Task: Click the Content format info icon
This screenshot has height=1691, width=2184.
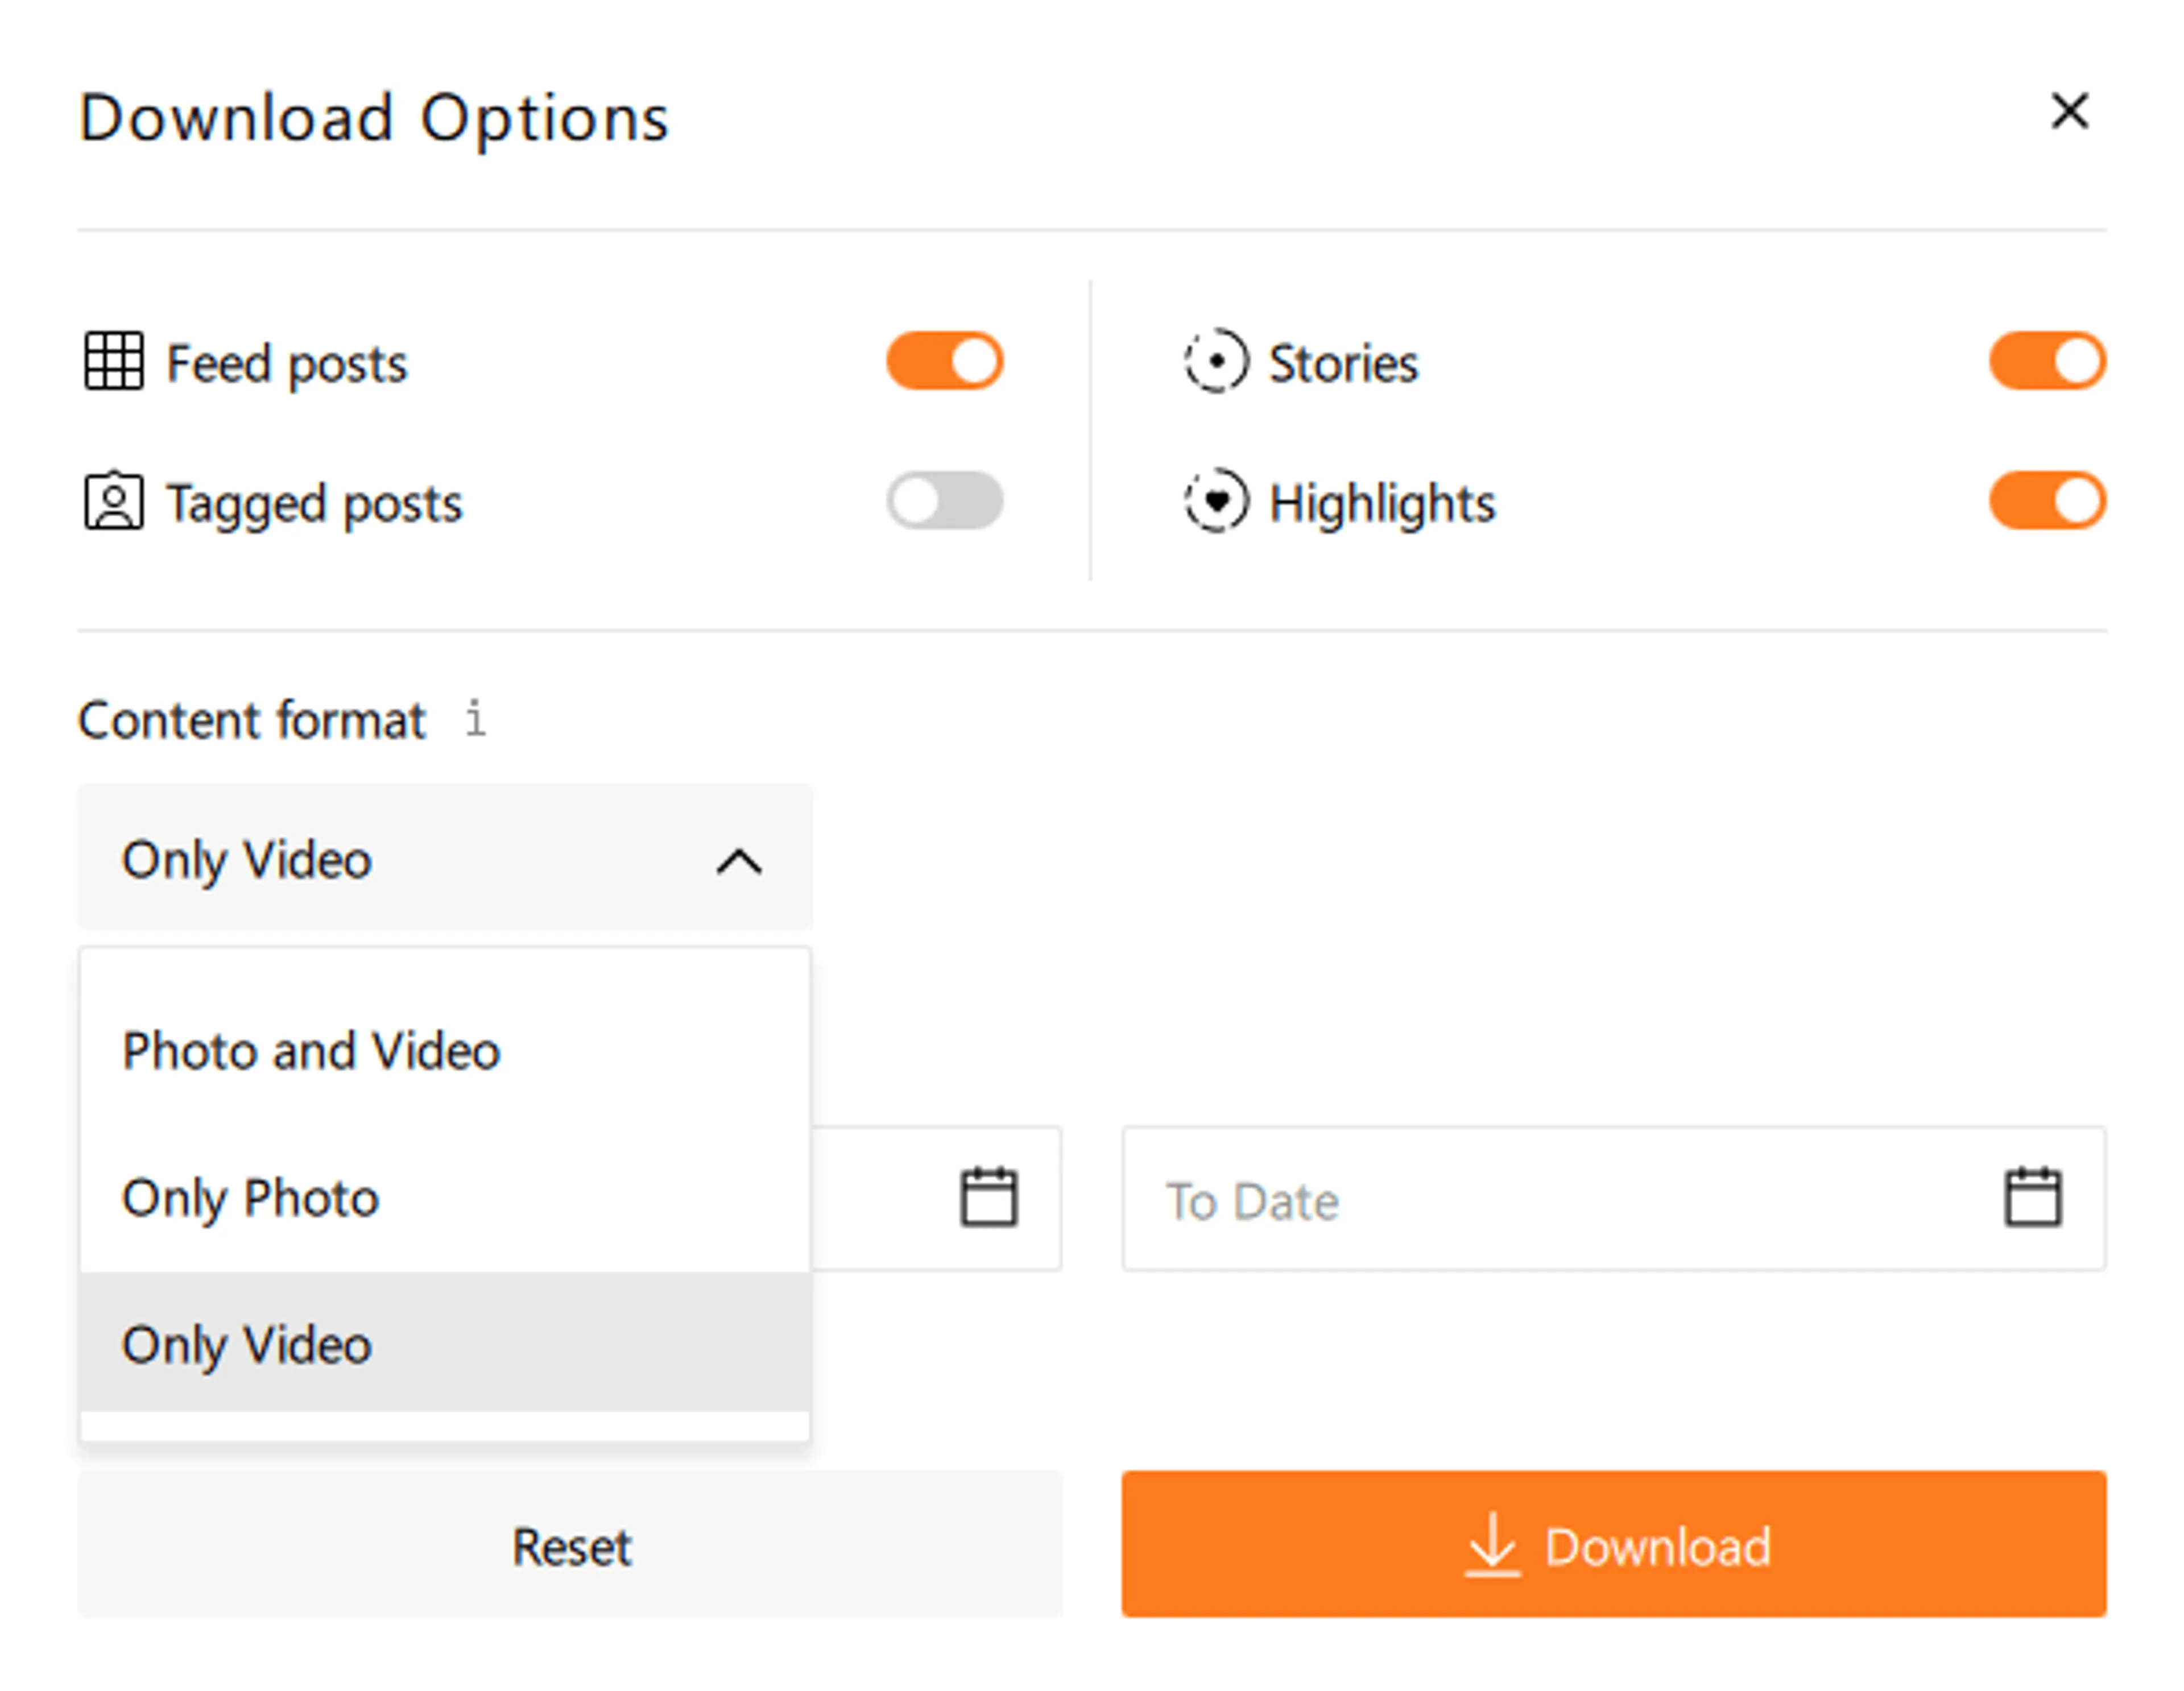Action: [x=476, y=718]
